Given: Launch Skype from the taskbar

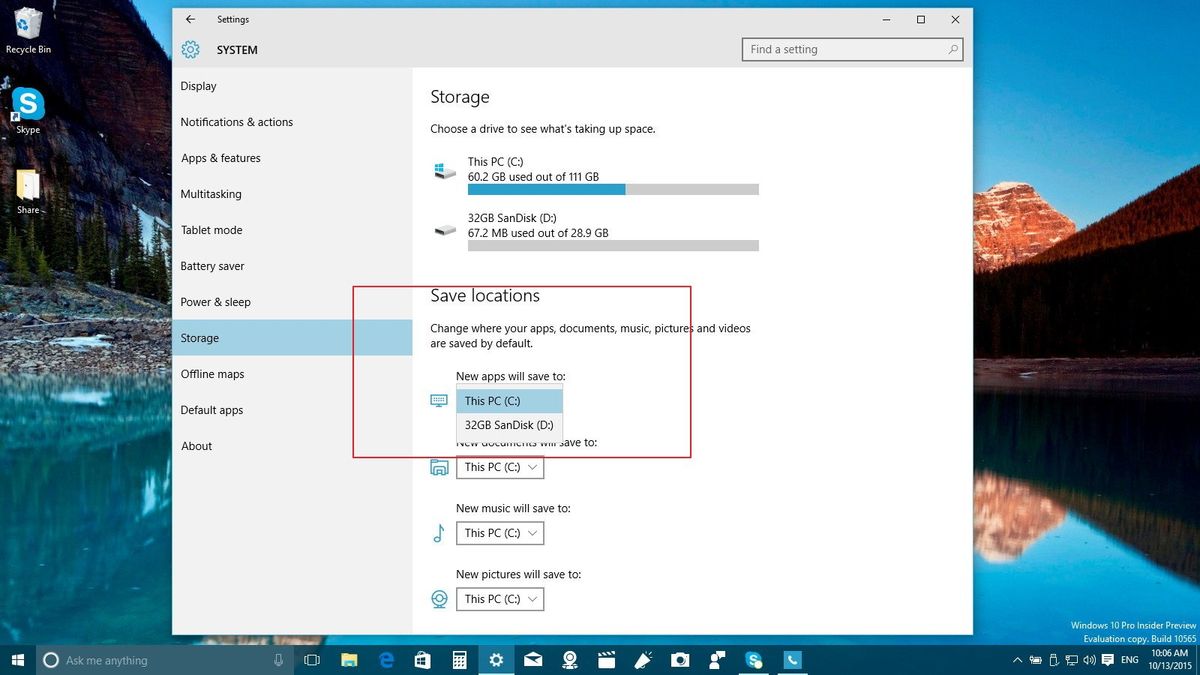Looking at the screenshot, I should point(754,660).
